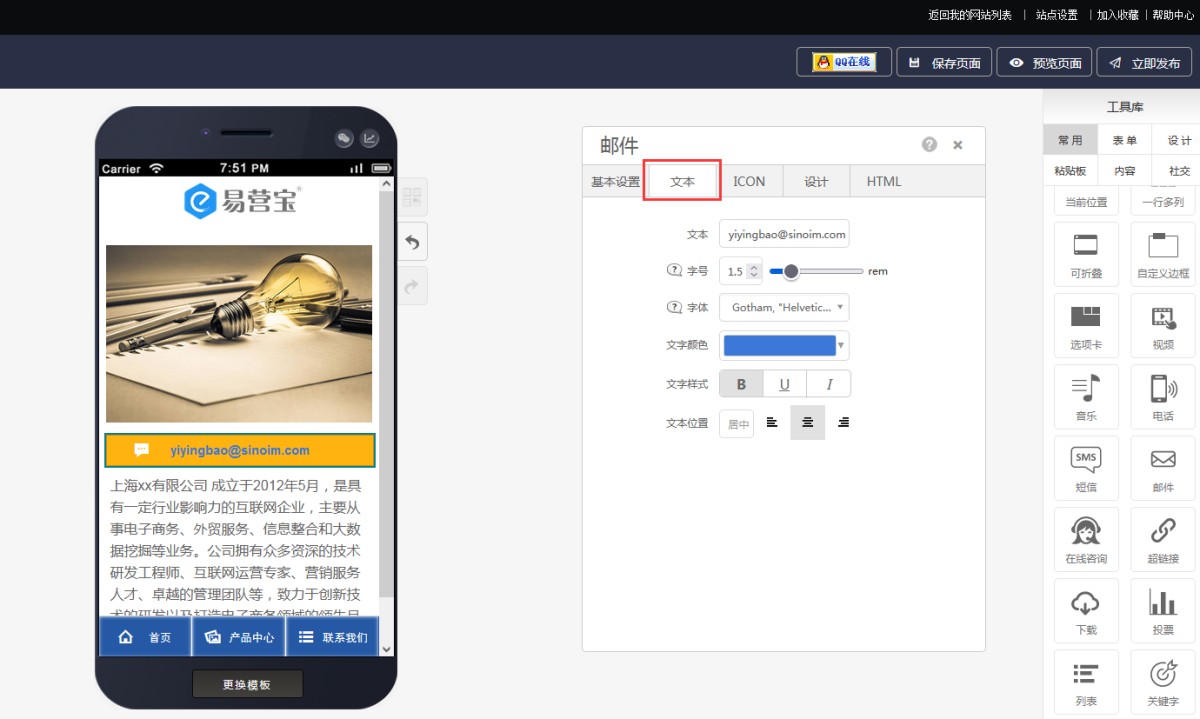Align text to the left

(x=772, y=423)
